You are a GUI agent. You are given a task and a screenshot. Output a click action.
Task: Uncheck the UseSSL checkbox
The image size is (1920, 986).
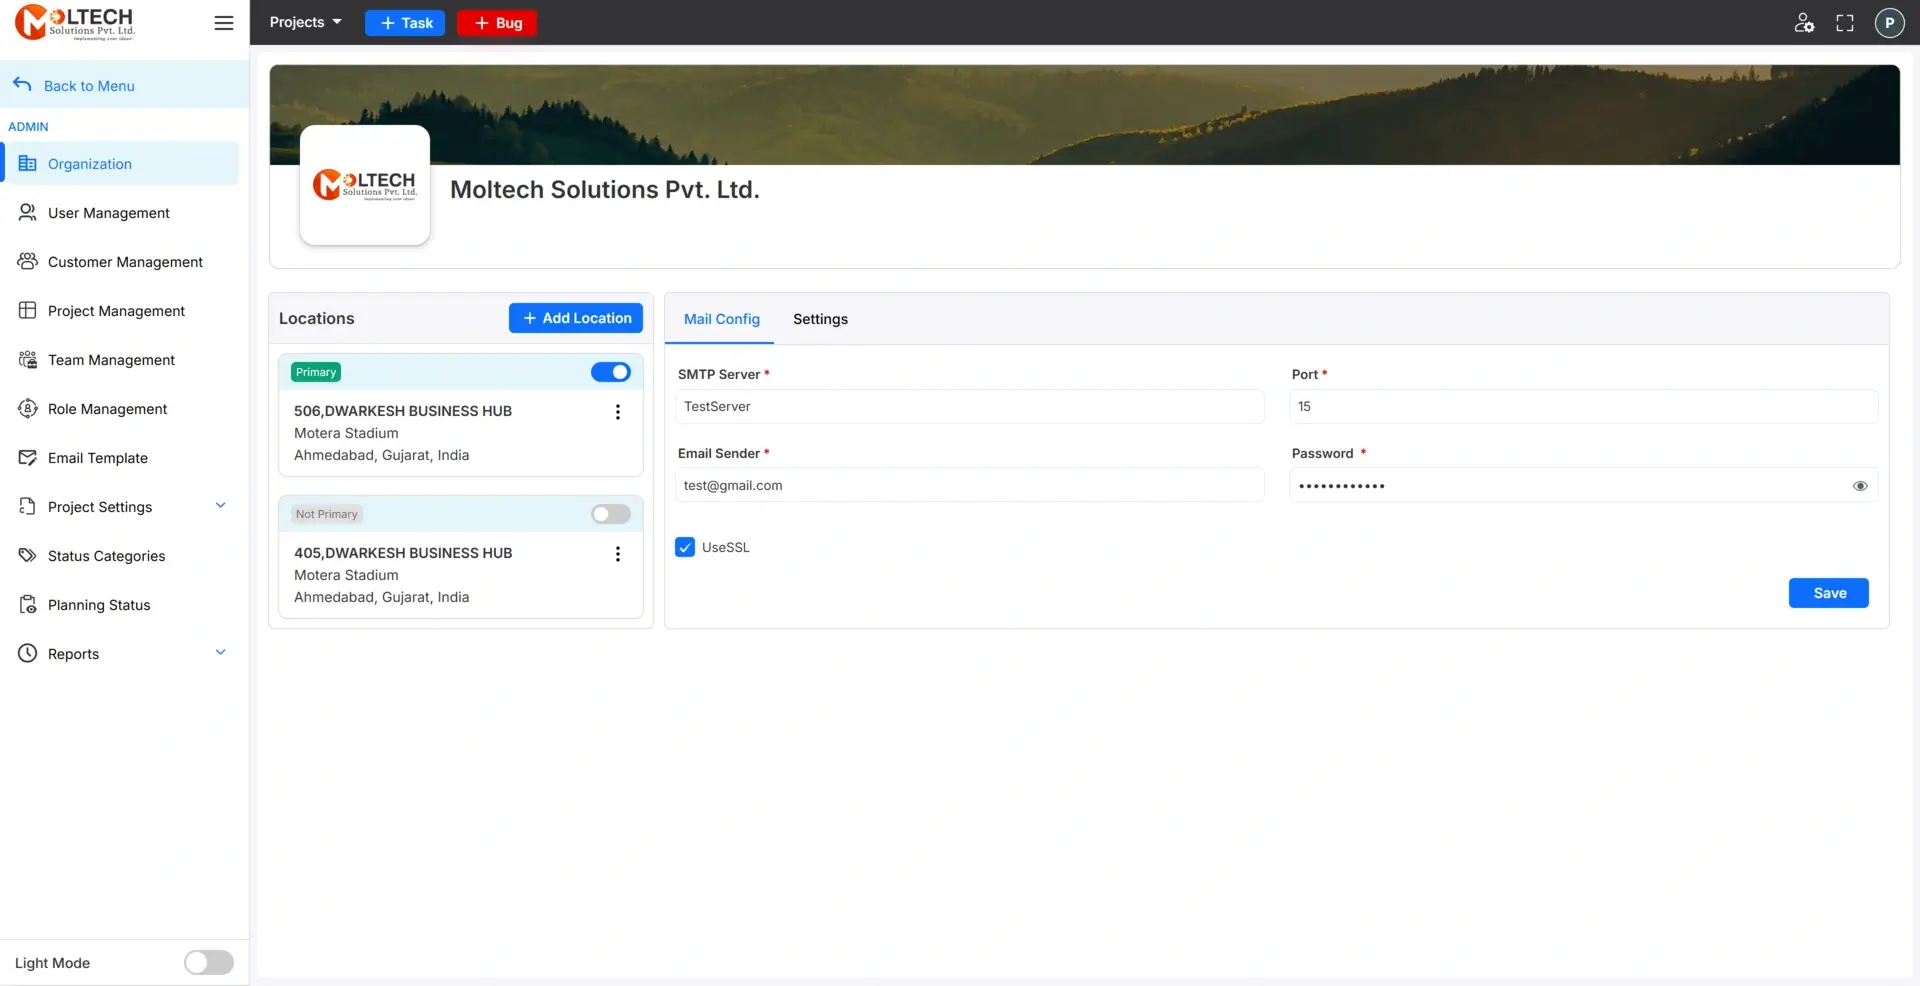pyautogui.click(x=685, y=547)
